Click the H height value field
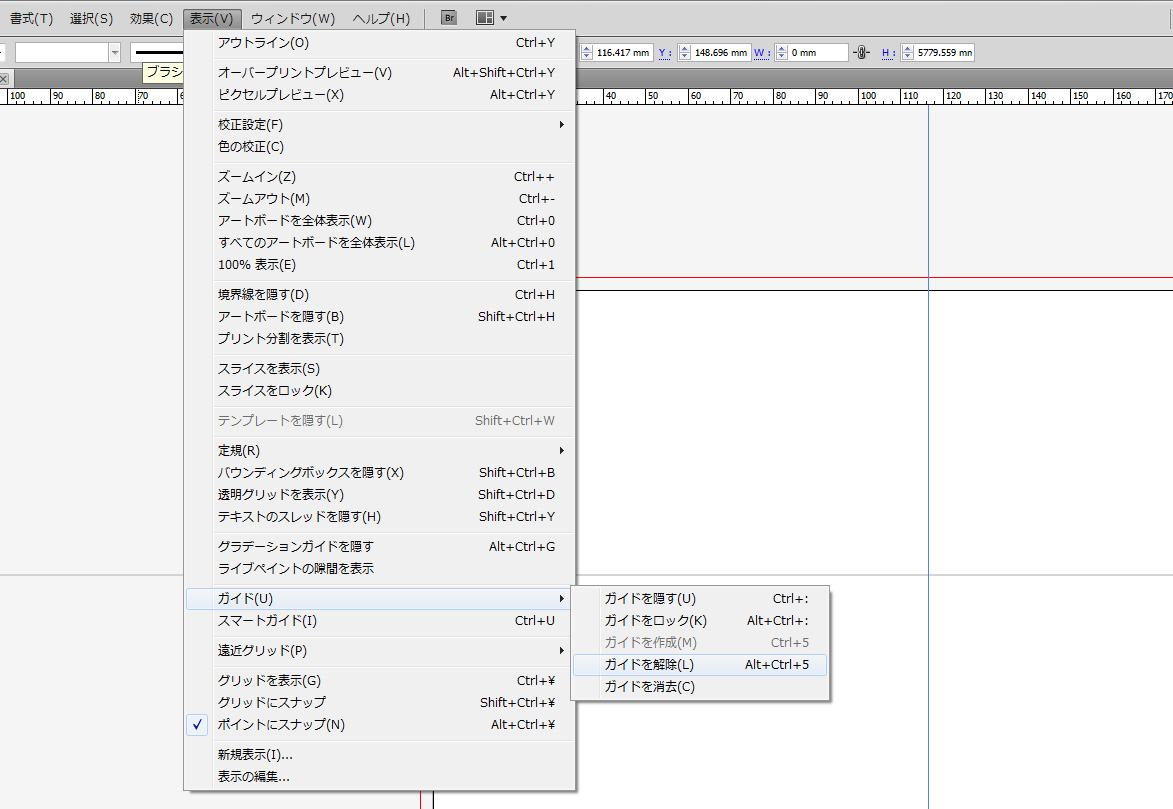Screen dimensions: 1173x809 [x=944, y=52]
